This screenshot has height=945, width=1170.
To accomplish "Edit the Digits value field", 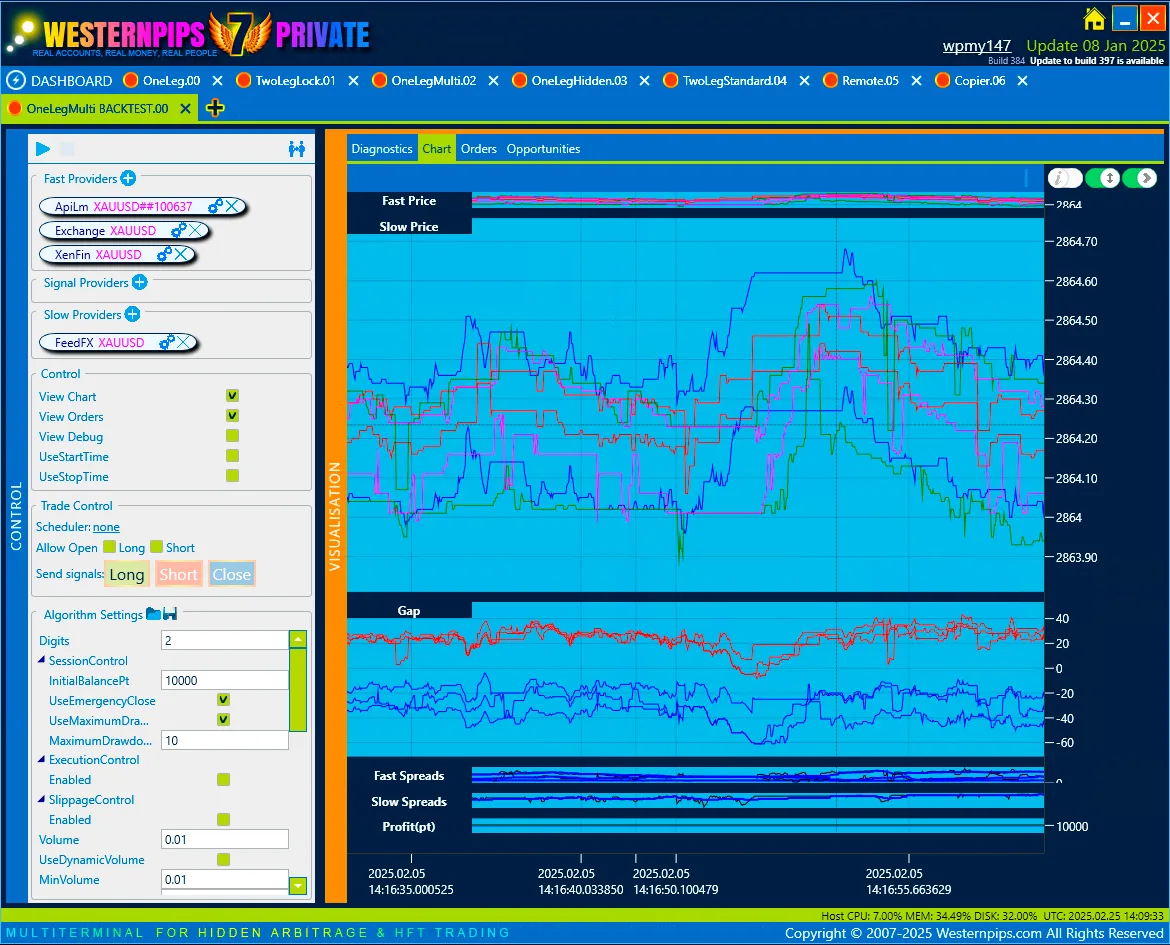I will tap(224, 640).
